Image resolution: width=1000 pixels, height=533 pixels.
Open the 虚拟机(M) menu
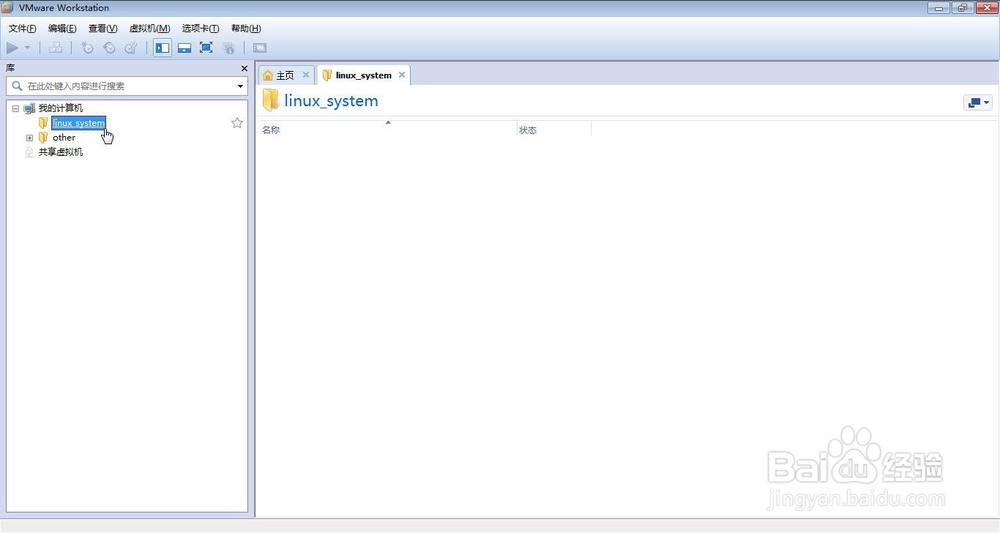(149, 28)
